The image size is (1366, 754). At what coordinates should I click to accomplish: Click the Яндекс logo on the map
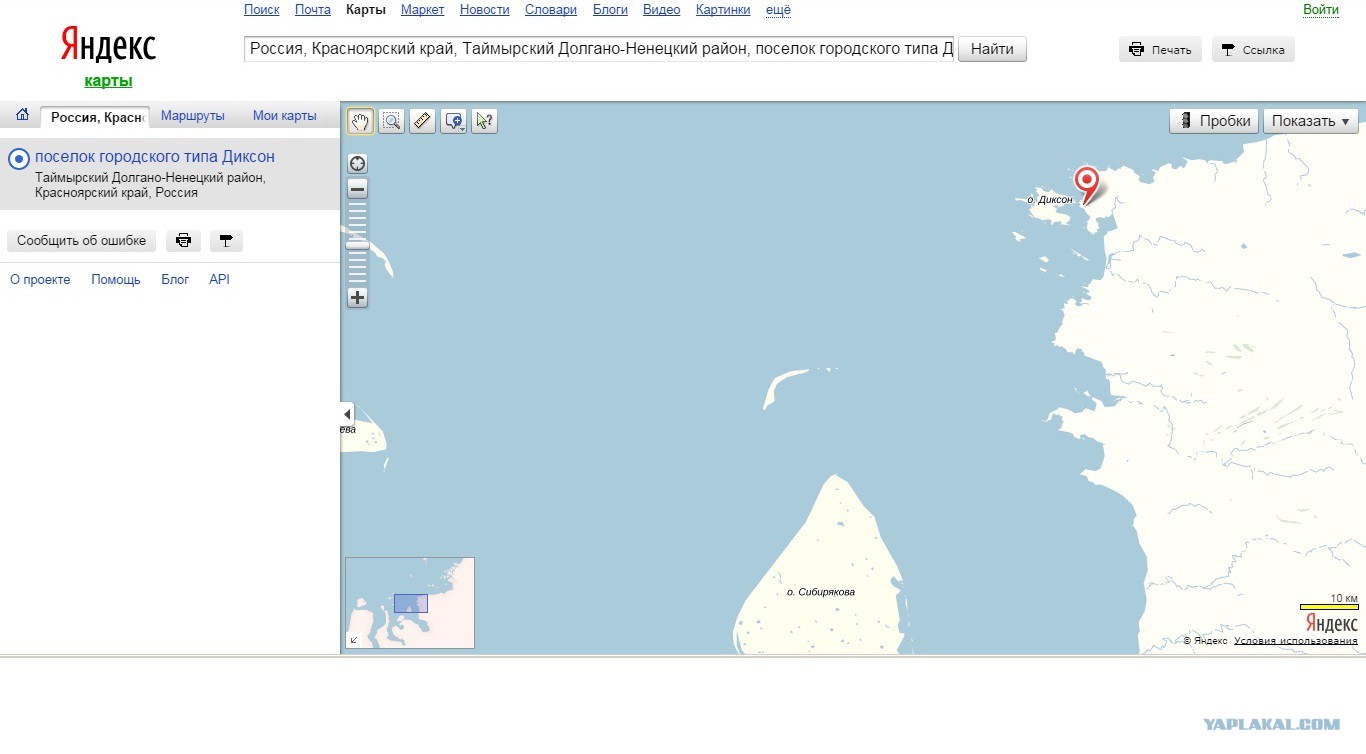(x=1332, y=623)
